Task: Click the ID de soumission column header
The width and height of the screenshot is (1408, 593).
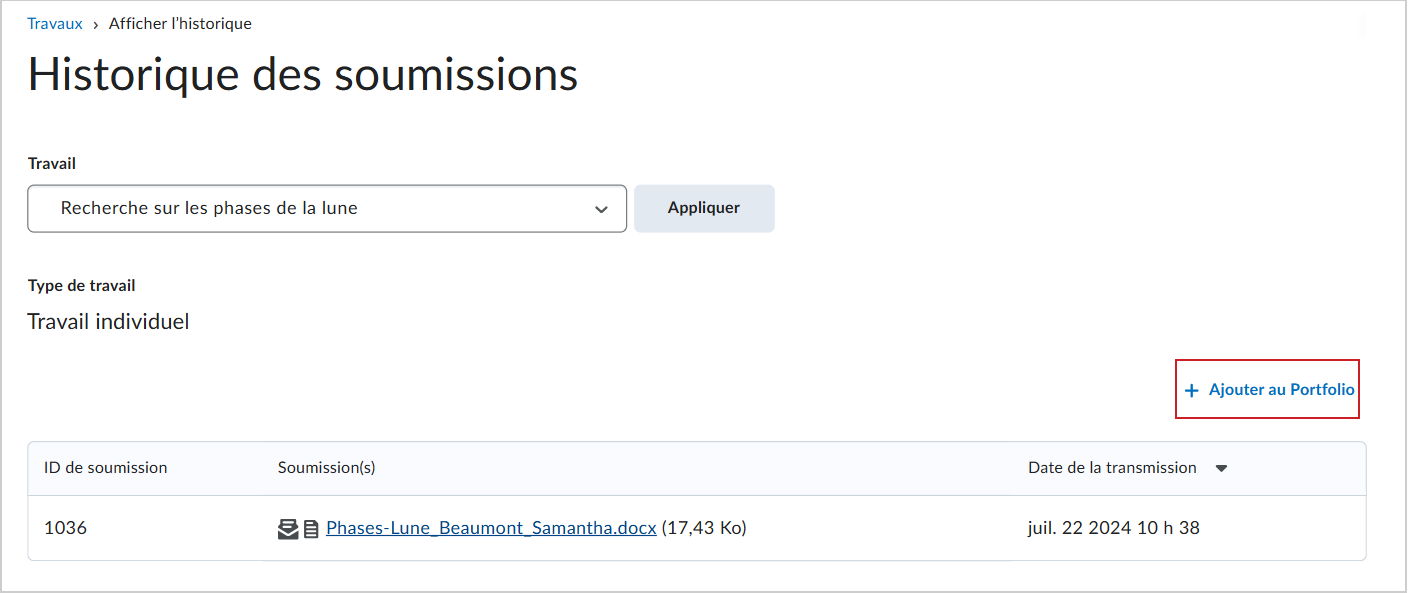Action: (106, 467)
